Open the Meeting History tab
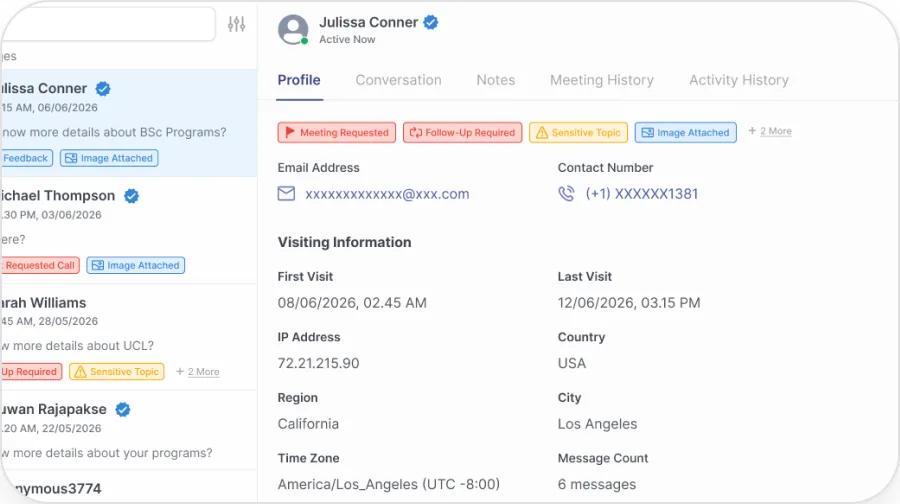 [602, 80]
